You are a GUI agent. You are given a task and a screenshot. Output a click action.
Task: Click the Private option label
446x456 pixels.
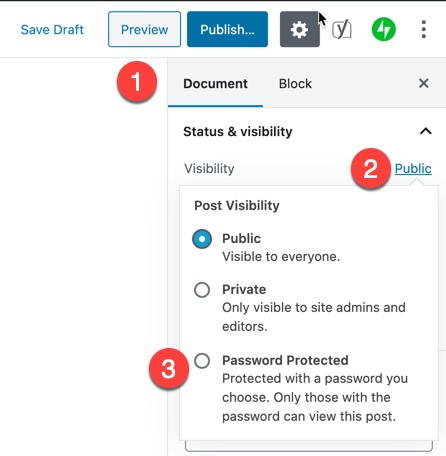click(x=244, y=289)
